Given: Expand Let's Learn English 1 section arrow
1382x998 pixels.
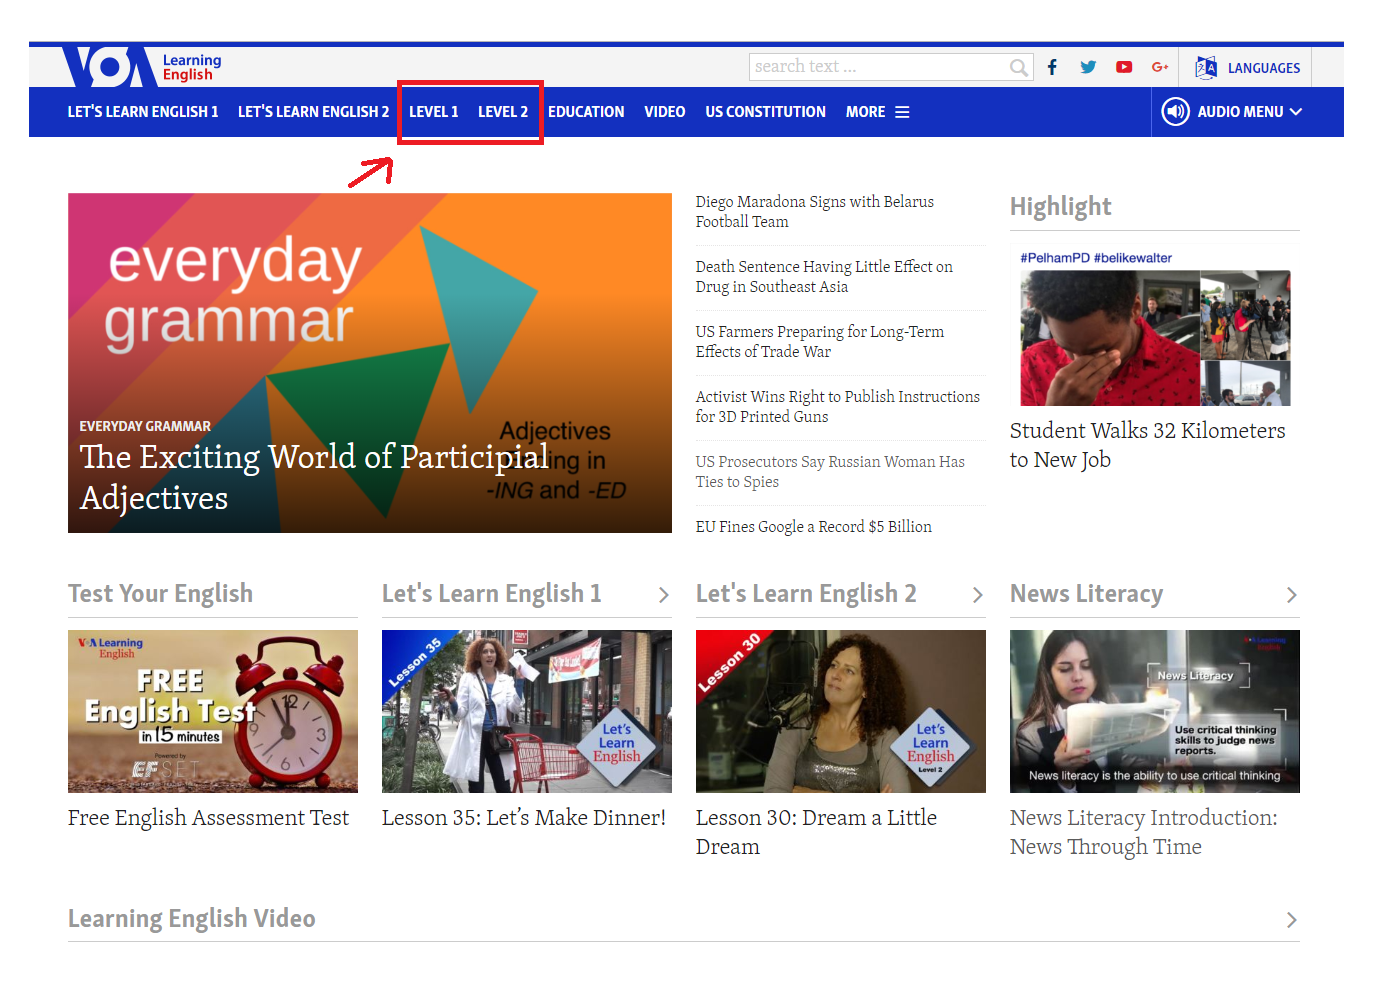Looking at the screenshot, I should point(663,595).
